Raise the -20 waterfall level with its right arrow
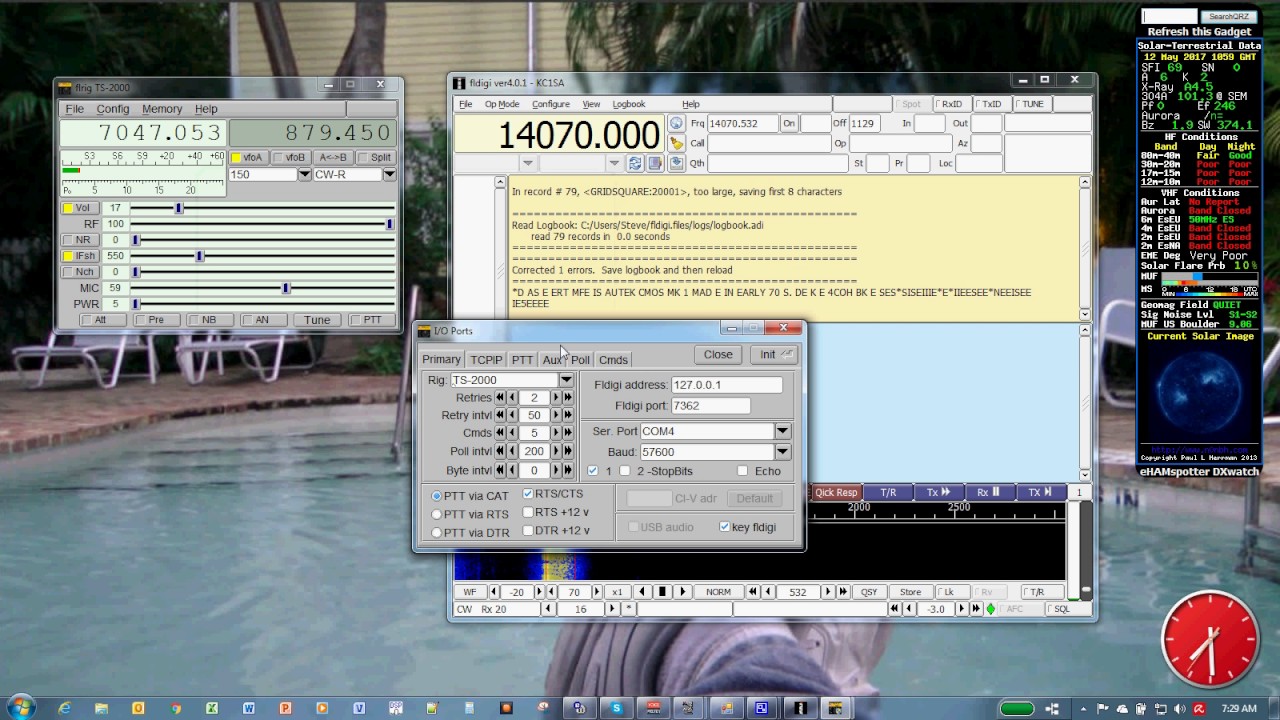This screenshot has height=720, width=1280. (x=537, y=592)
